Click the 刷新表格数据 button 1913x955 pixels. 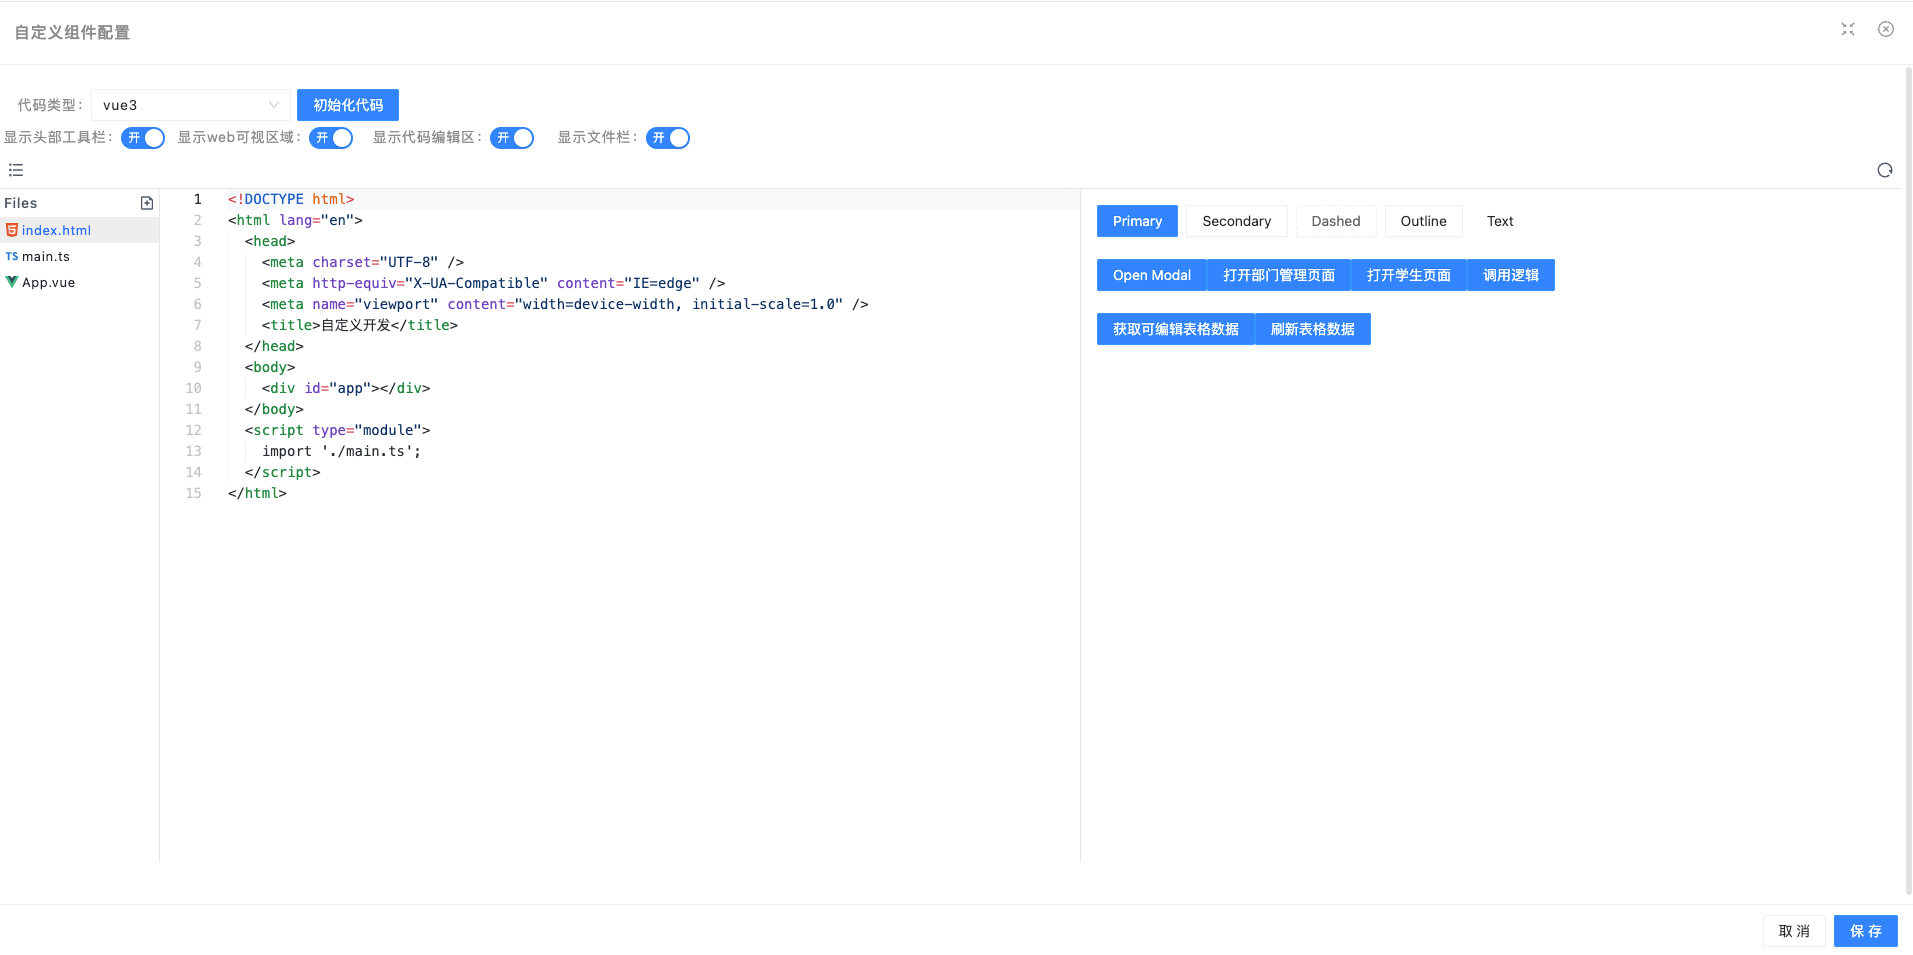(x=1313, y=329)
